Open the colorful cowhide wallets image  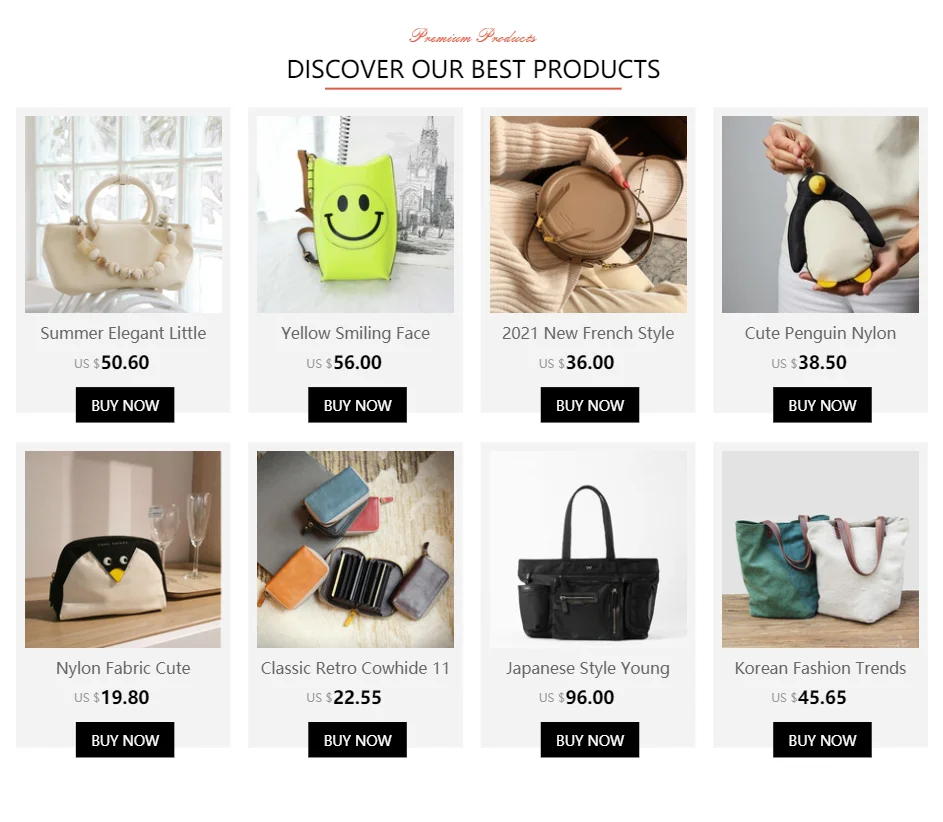[355, 549]
